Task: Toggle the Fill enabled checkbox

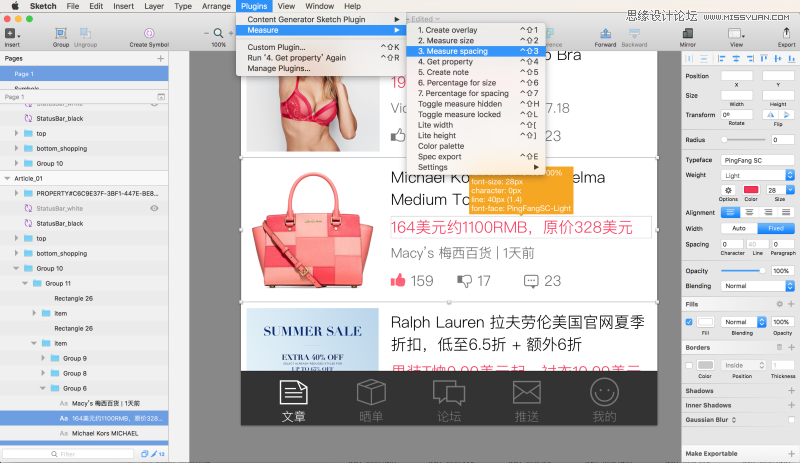Action: pos(689,322)
